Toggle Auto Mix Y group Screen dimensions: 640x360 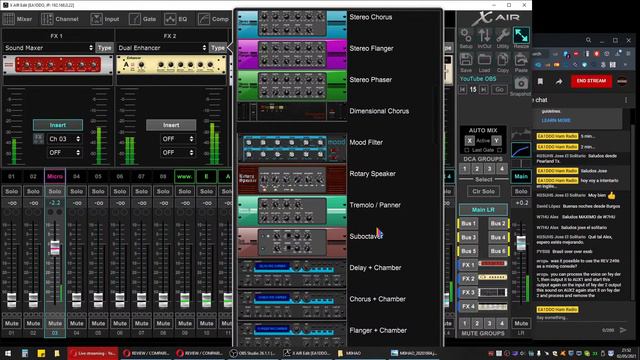coord(496,140)
